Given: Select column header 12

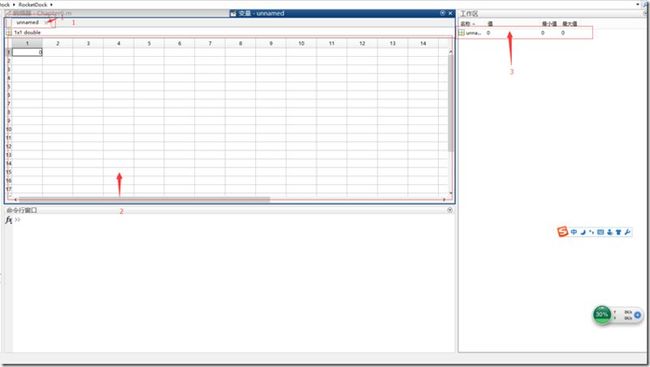Looking at the screenshot, I should pyautogui.click(x=362, y=43).
